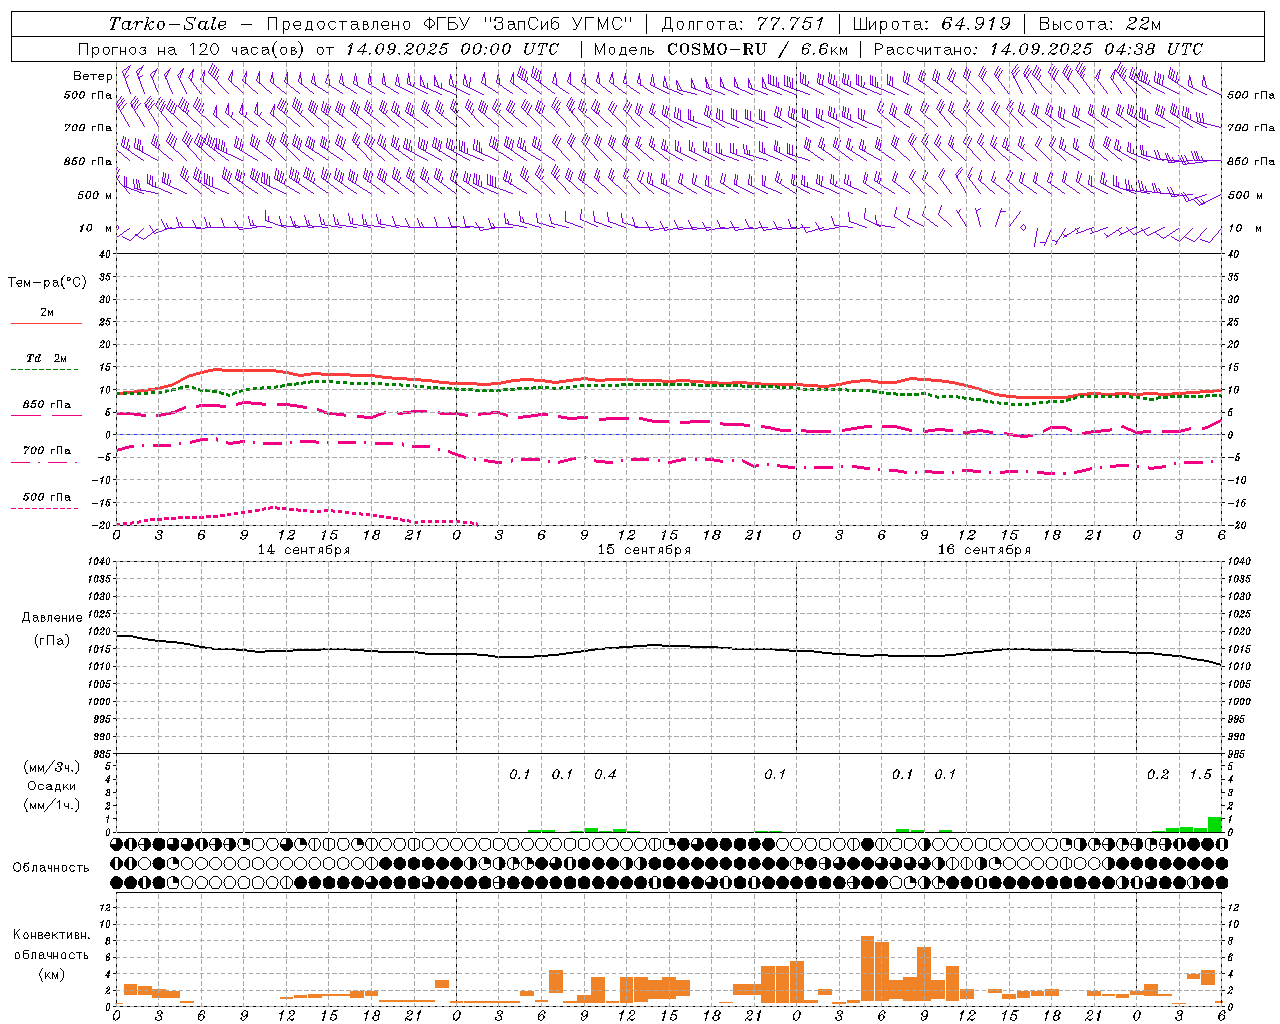The width and height of the screenshot is (1280, 1024).
Task: Click the Ветер wind panel label
Action: coord(93,76)
